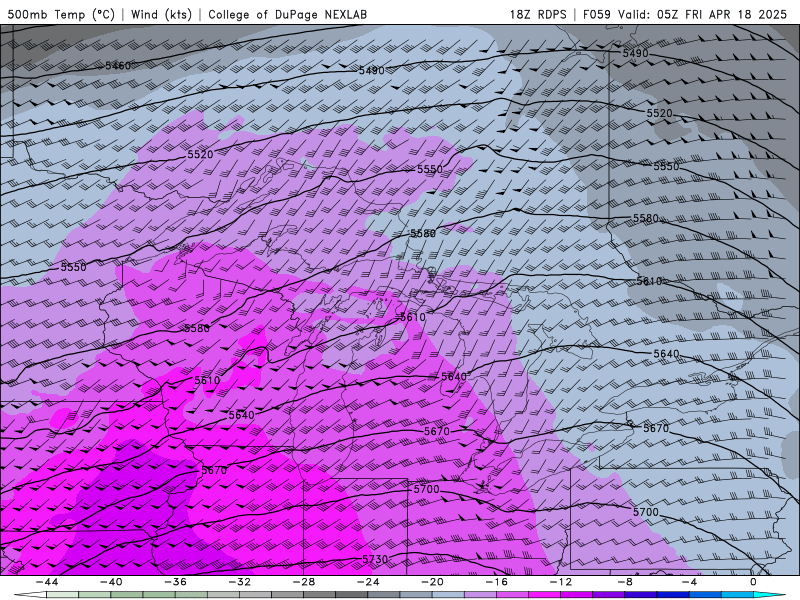
Task: Click 'College of DuPage NEXLAB' header text
Action: [287, 14]
